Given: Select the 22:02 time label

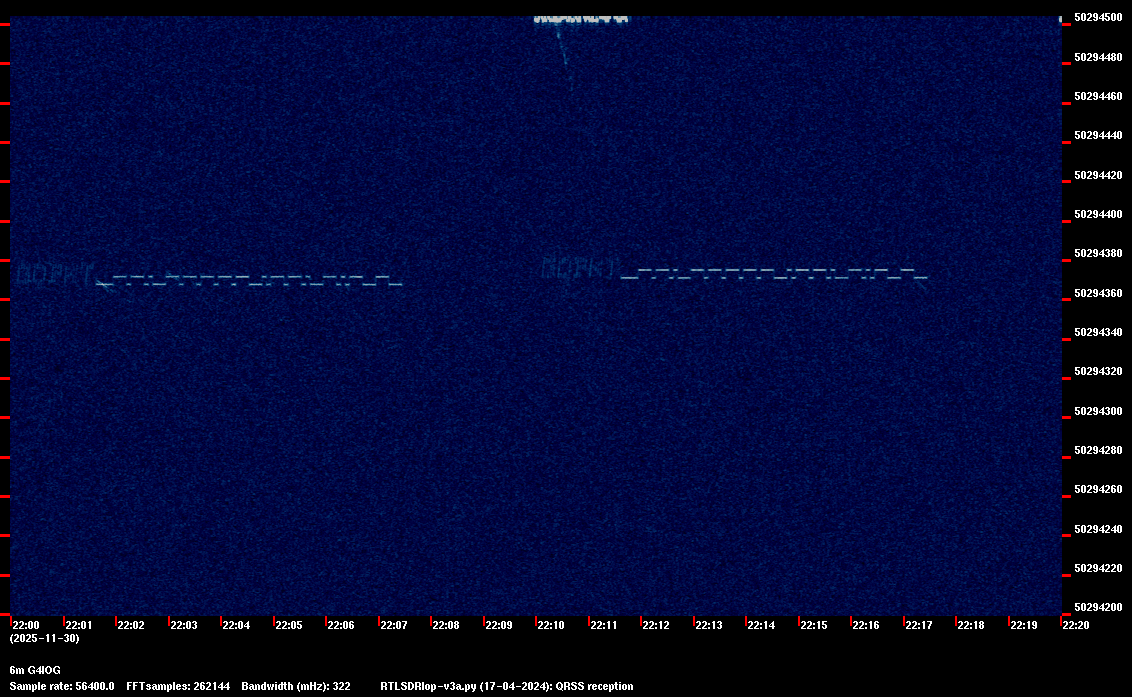Looking at the screenshot, I should pyautogui.click(x=131, y=625).
